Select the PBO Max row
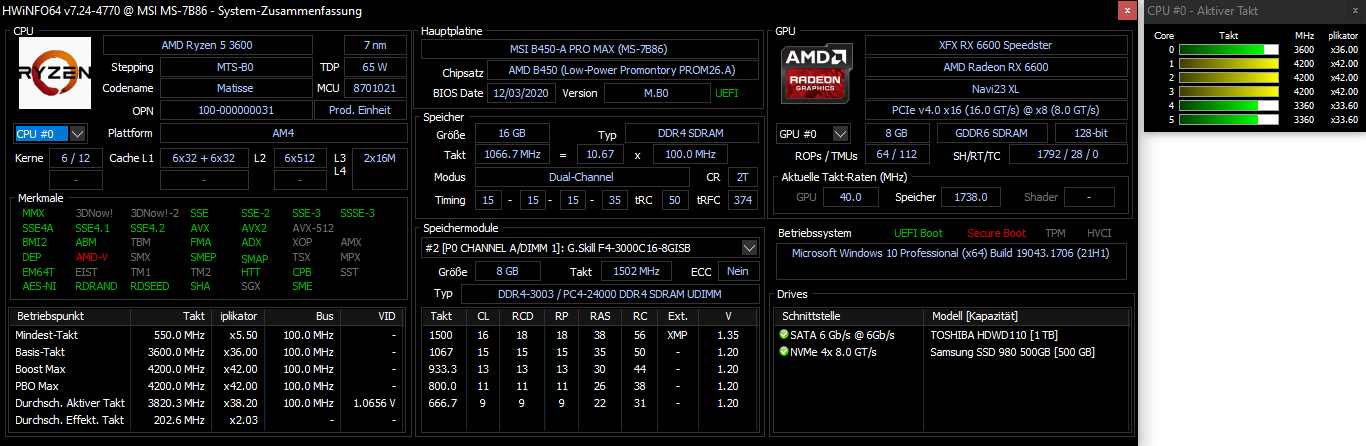Screen dimensions: 1366x446 [208, 386]
